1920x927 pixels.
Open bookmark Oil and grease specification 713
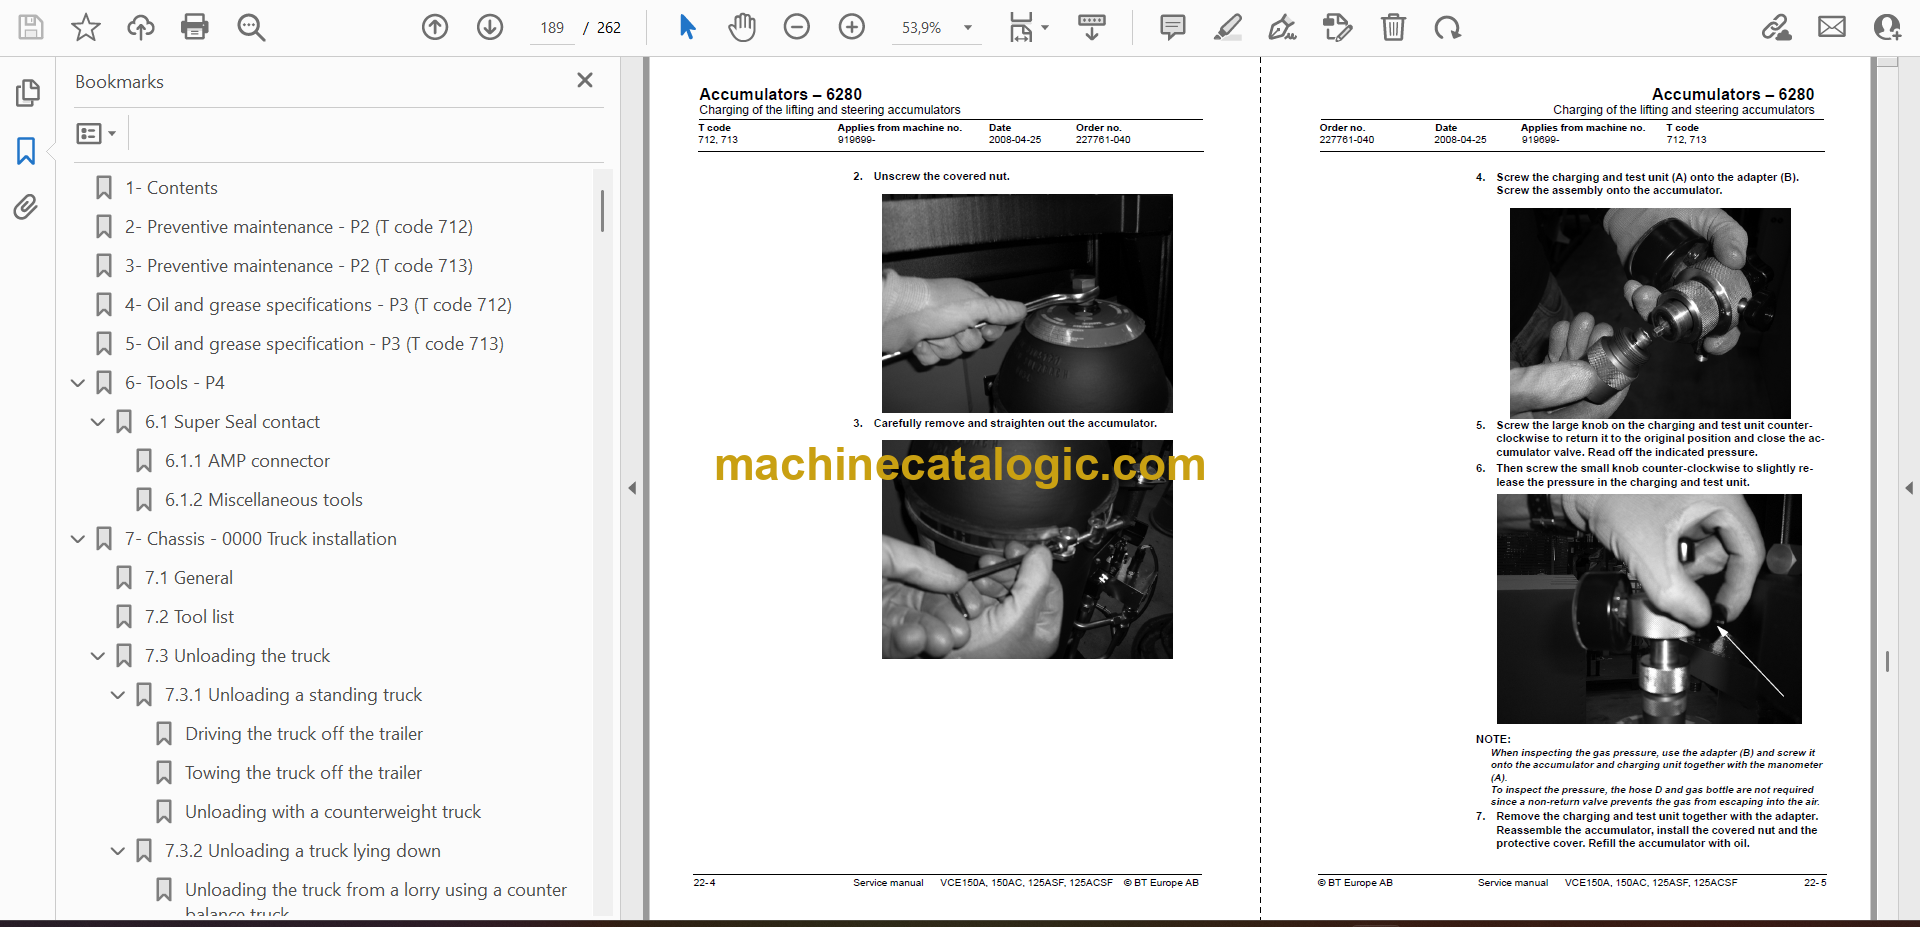point(314,343)
